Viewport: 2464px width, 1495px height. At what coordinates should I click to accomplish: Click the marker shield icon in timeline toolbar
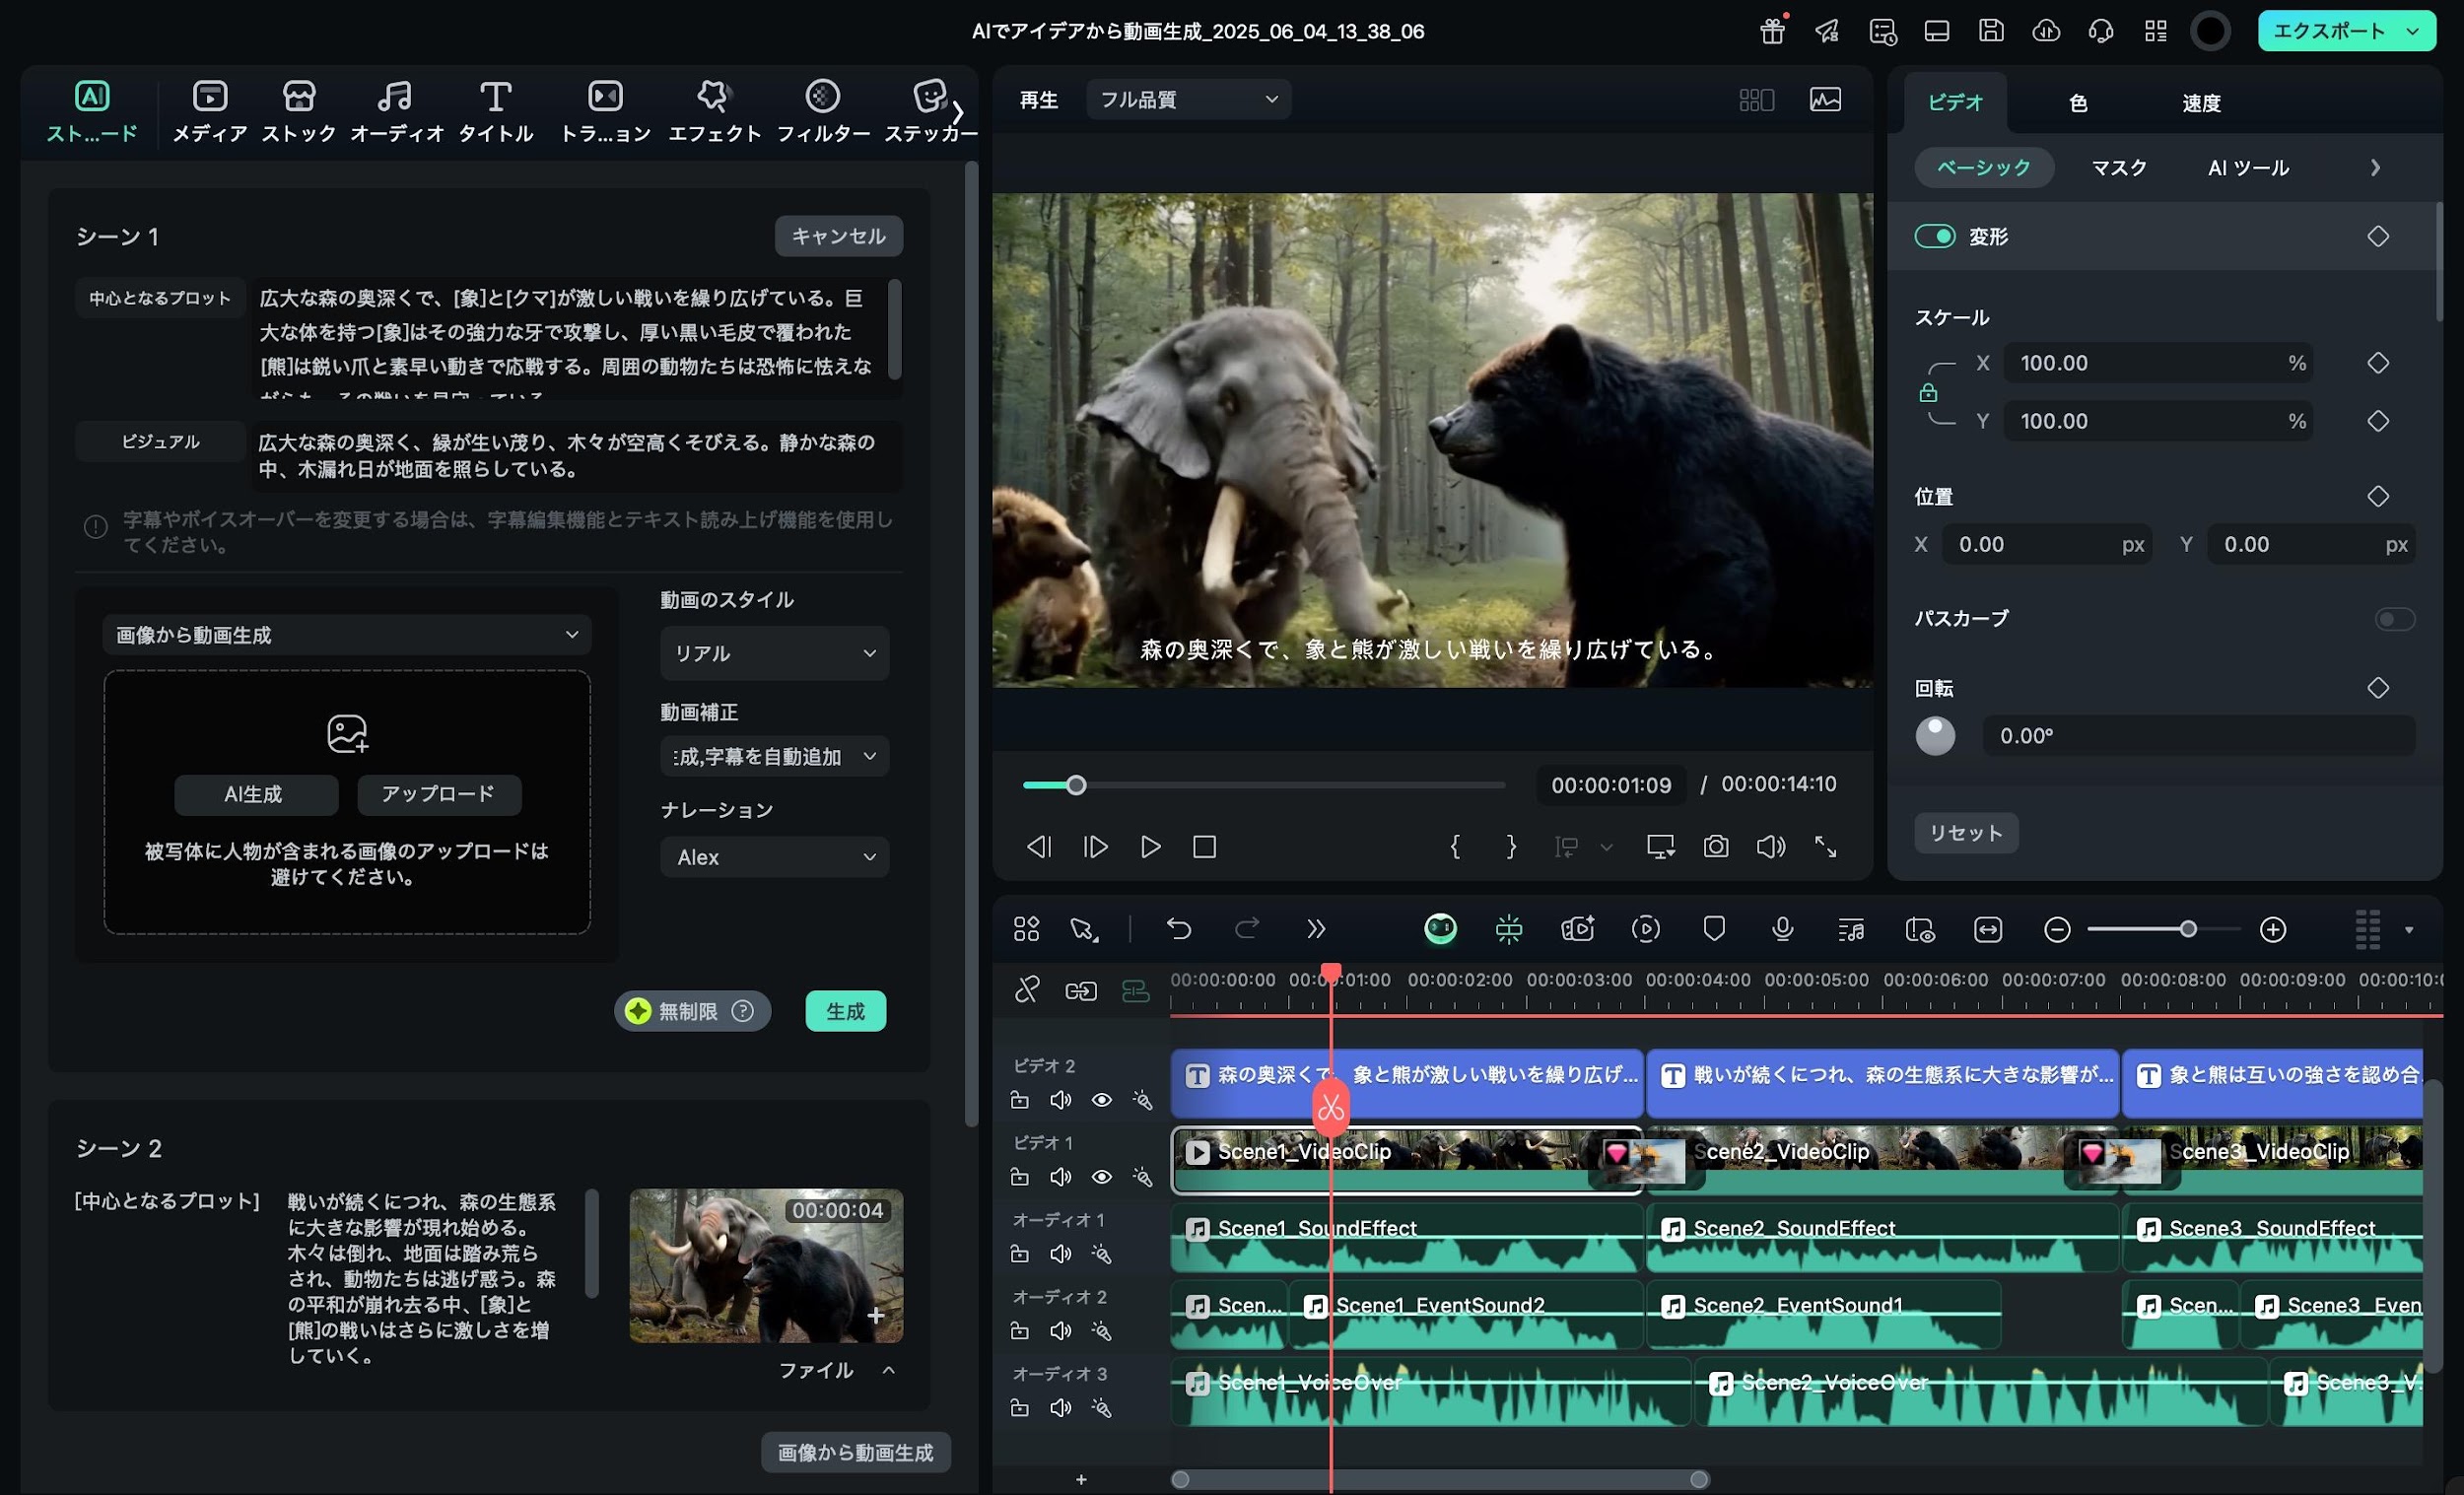1714,929
